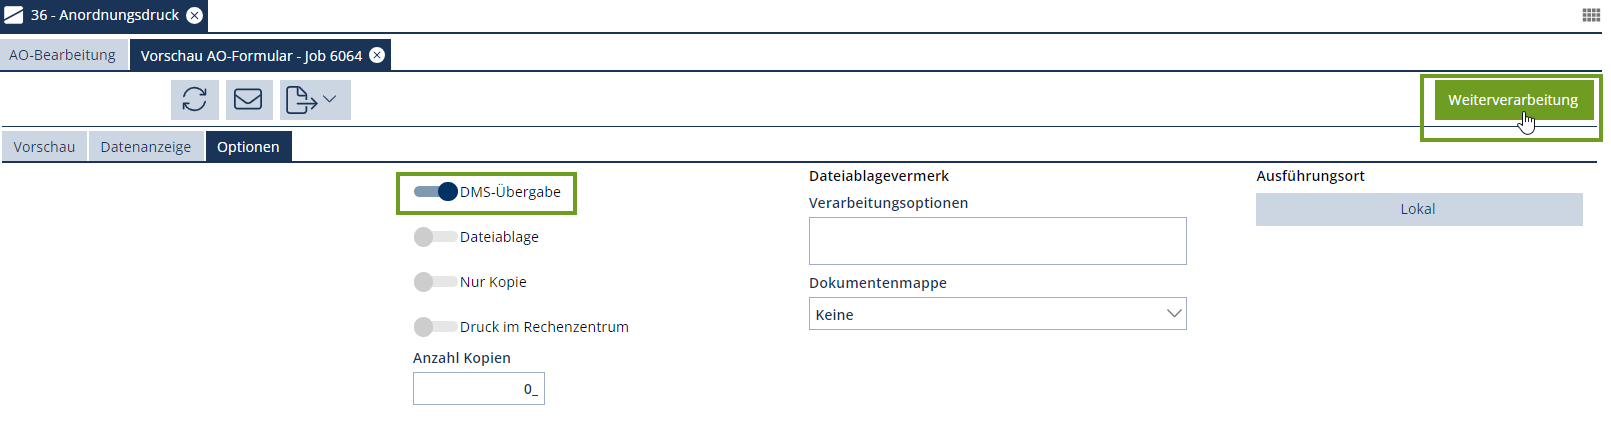The width and height of the screenshot is (1611, 441).
Task: Close the Vorschau AO-Formular Job 6064 tab
Action: [377, 56]
